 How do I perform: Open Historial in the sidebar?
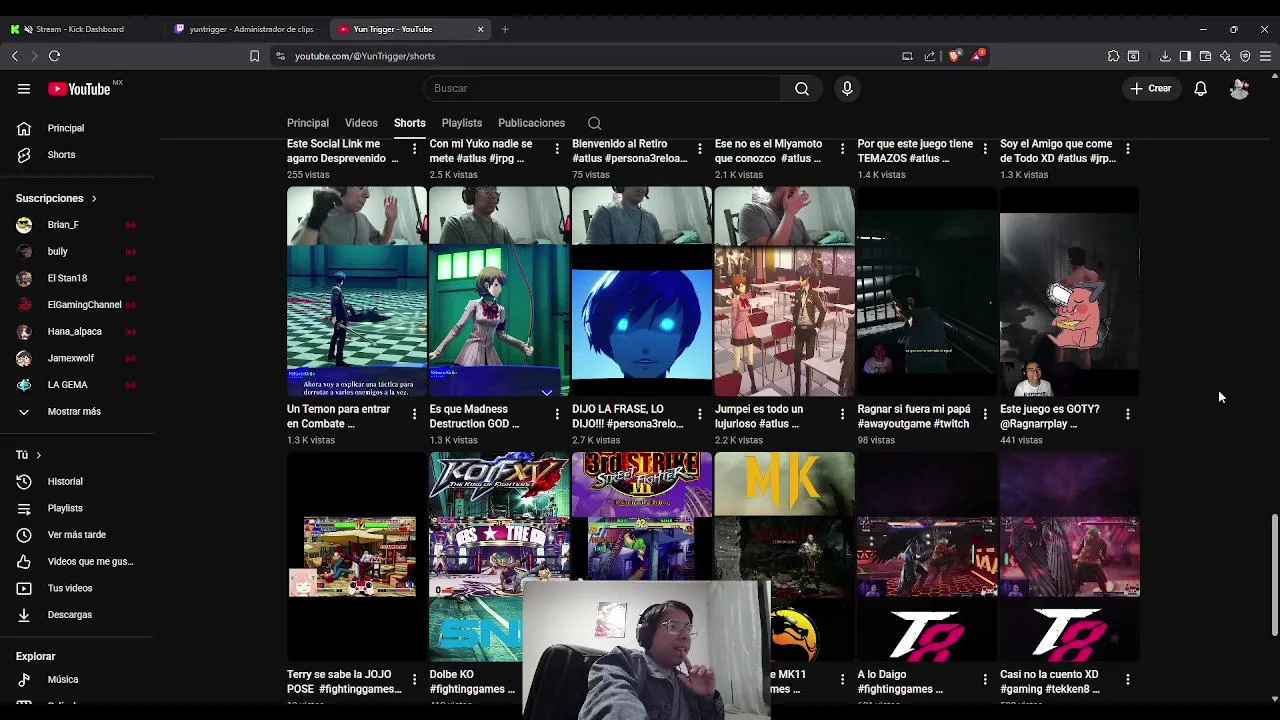[76, 482]
